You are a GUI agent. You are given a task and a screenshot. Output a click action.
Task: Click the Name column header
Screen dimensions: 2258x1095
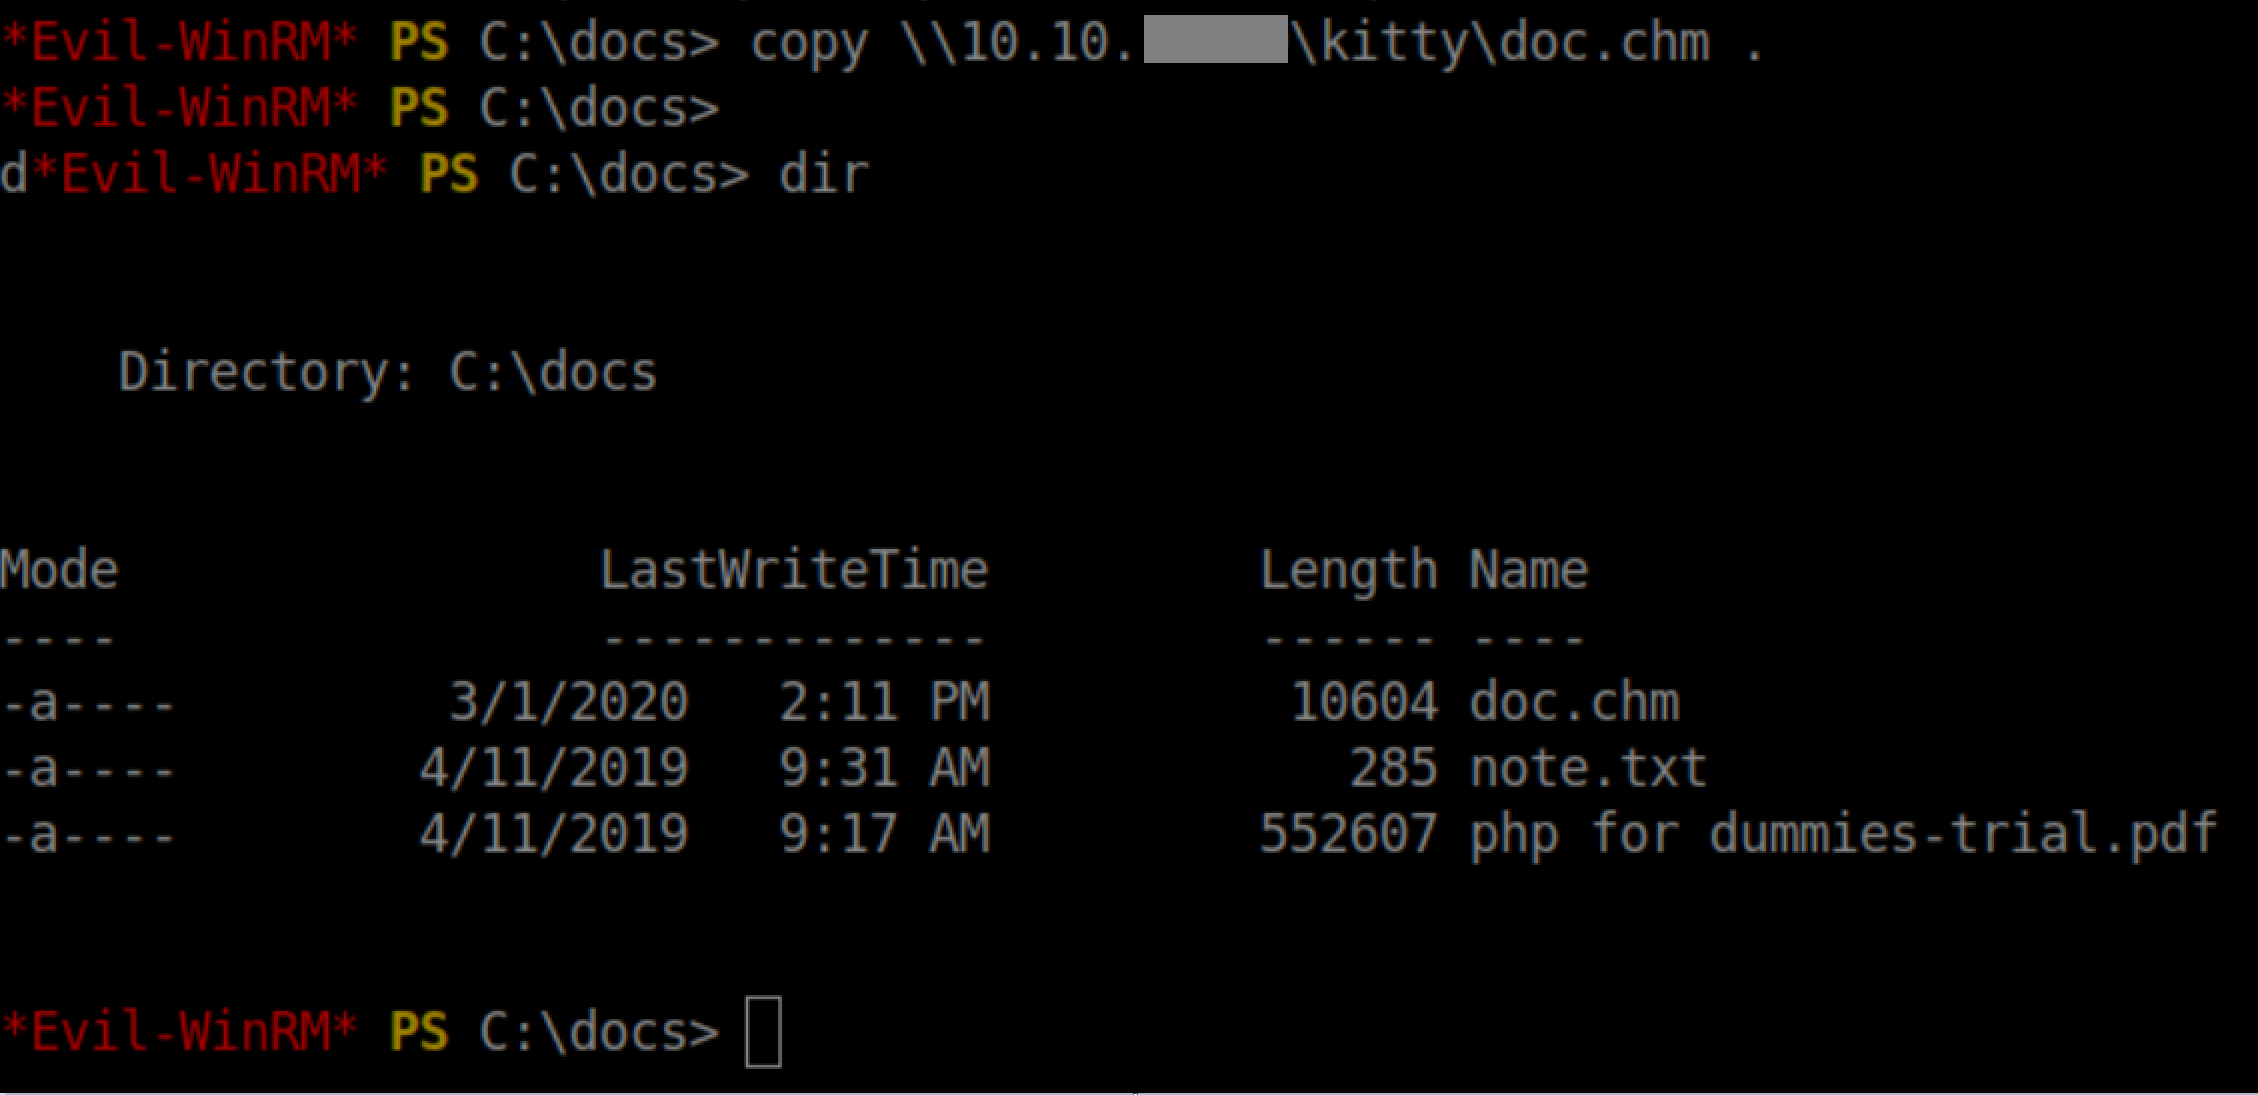(1528, 570)
